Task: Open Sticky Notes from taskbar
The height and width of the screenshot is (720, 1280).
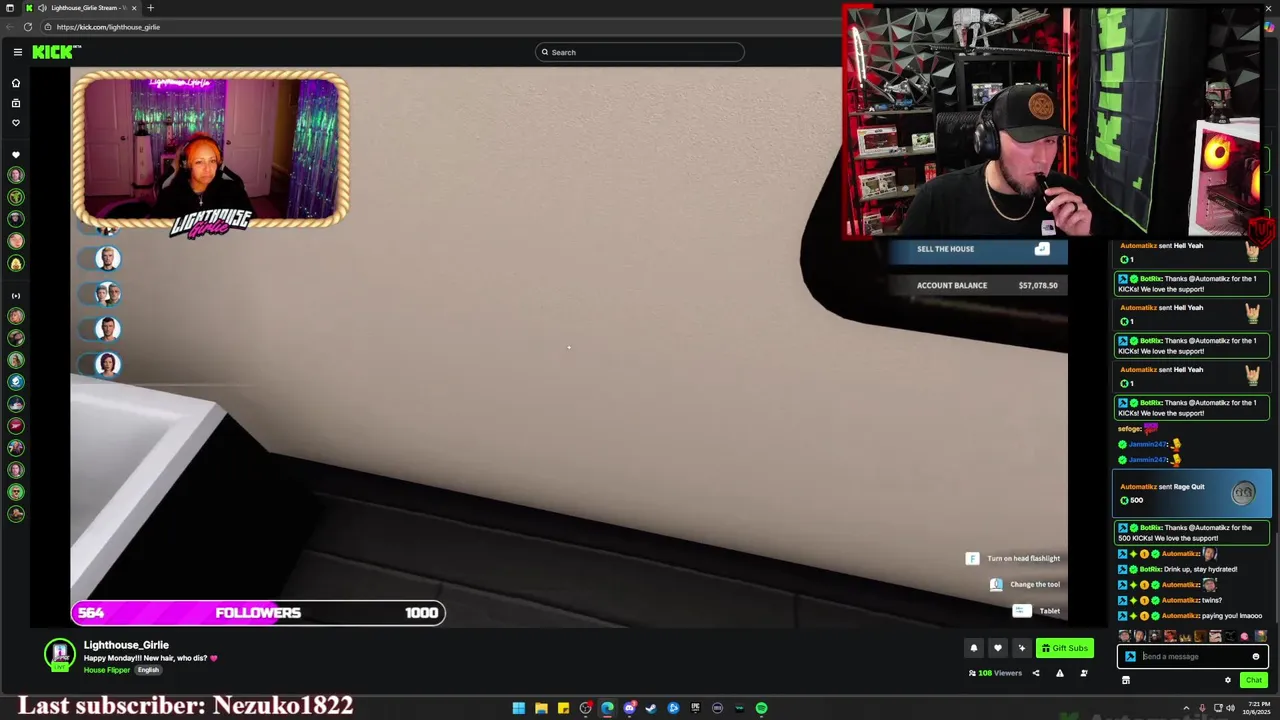Action: [x=563, y=708]
